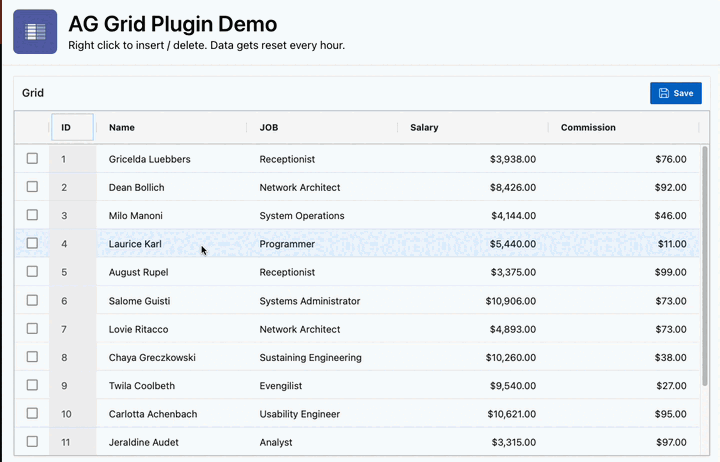Check the checkbox for Gricelda Luebbers row
The image size is (720, 462).
(32, 159)
